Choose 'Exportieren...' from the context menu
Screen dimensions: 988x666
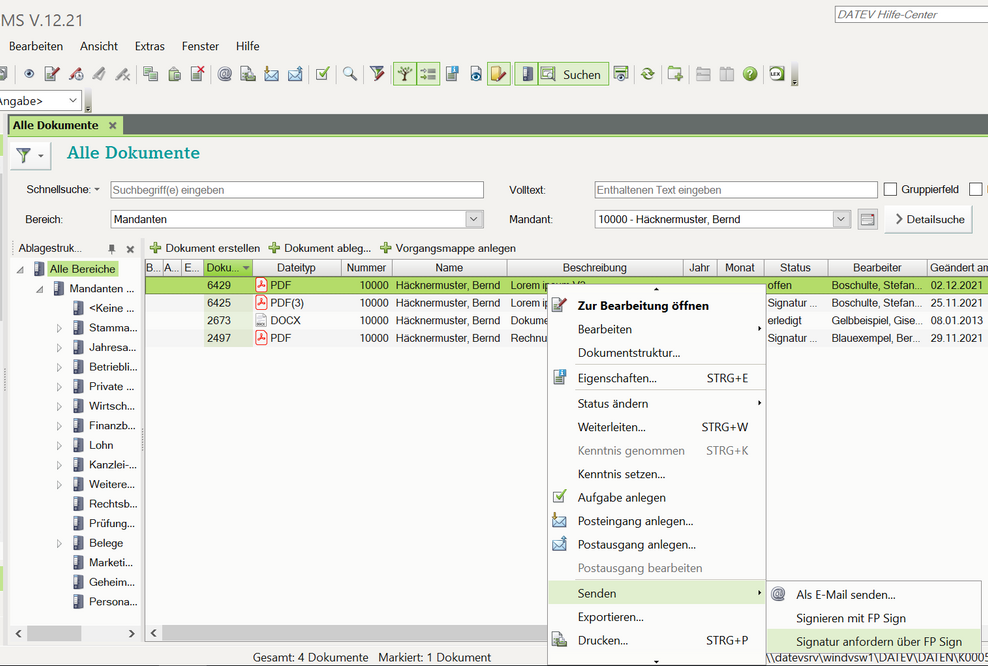click(610, 617)
